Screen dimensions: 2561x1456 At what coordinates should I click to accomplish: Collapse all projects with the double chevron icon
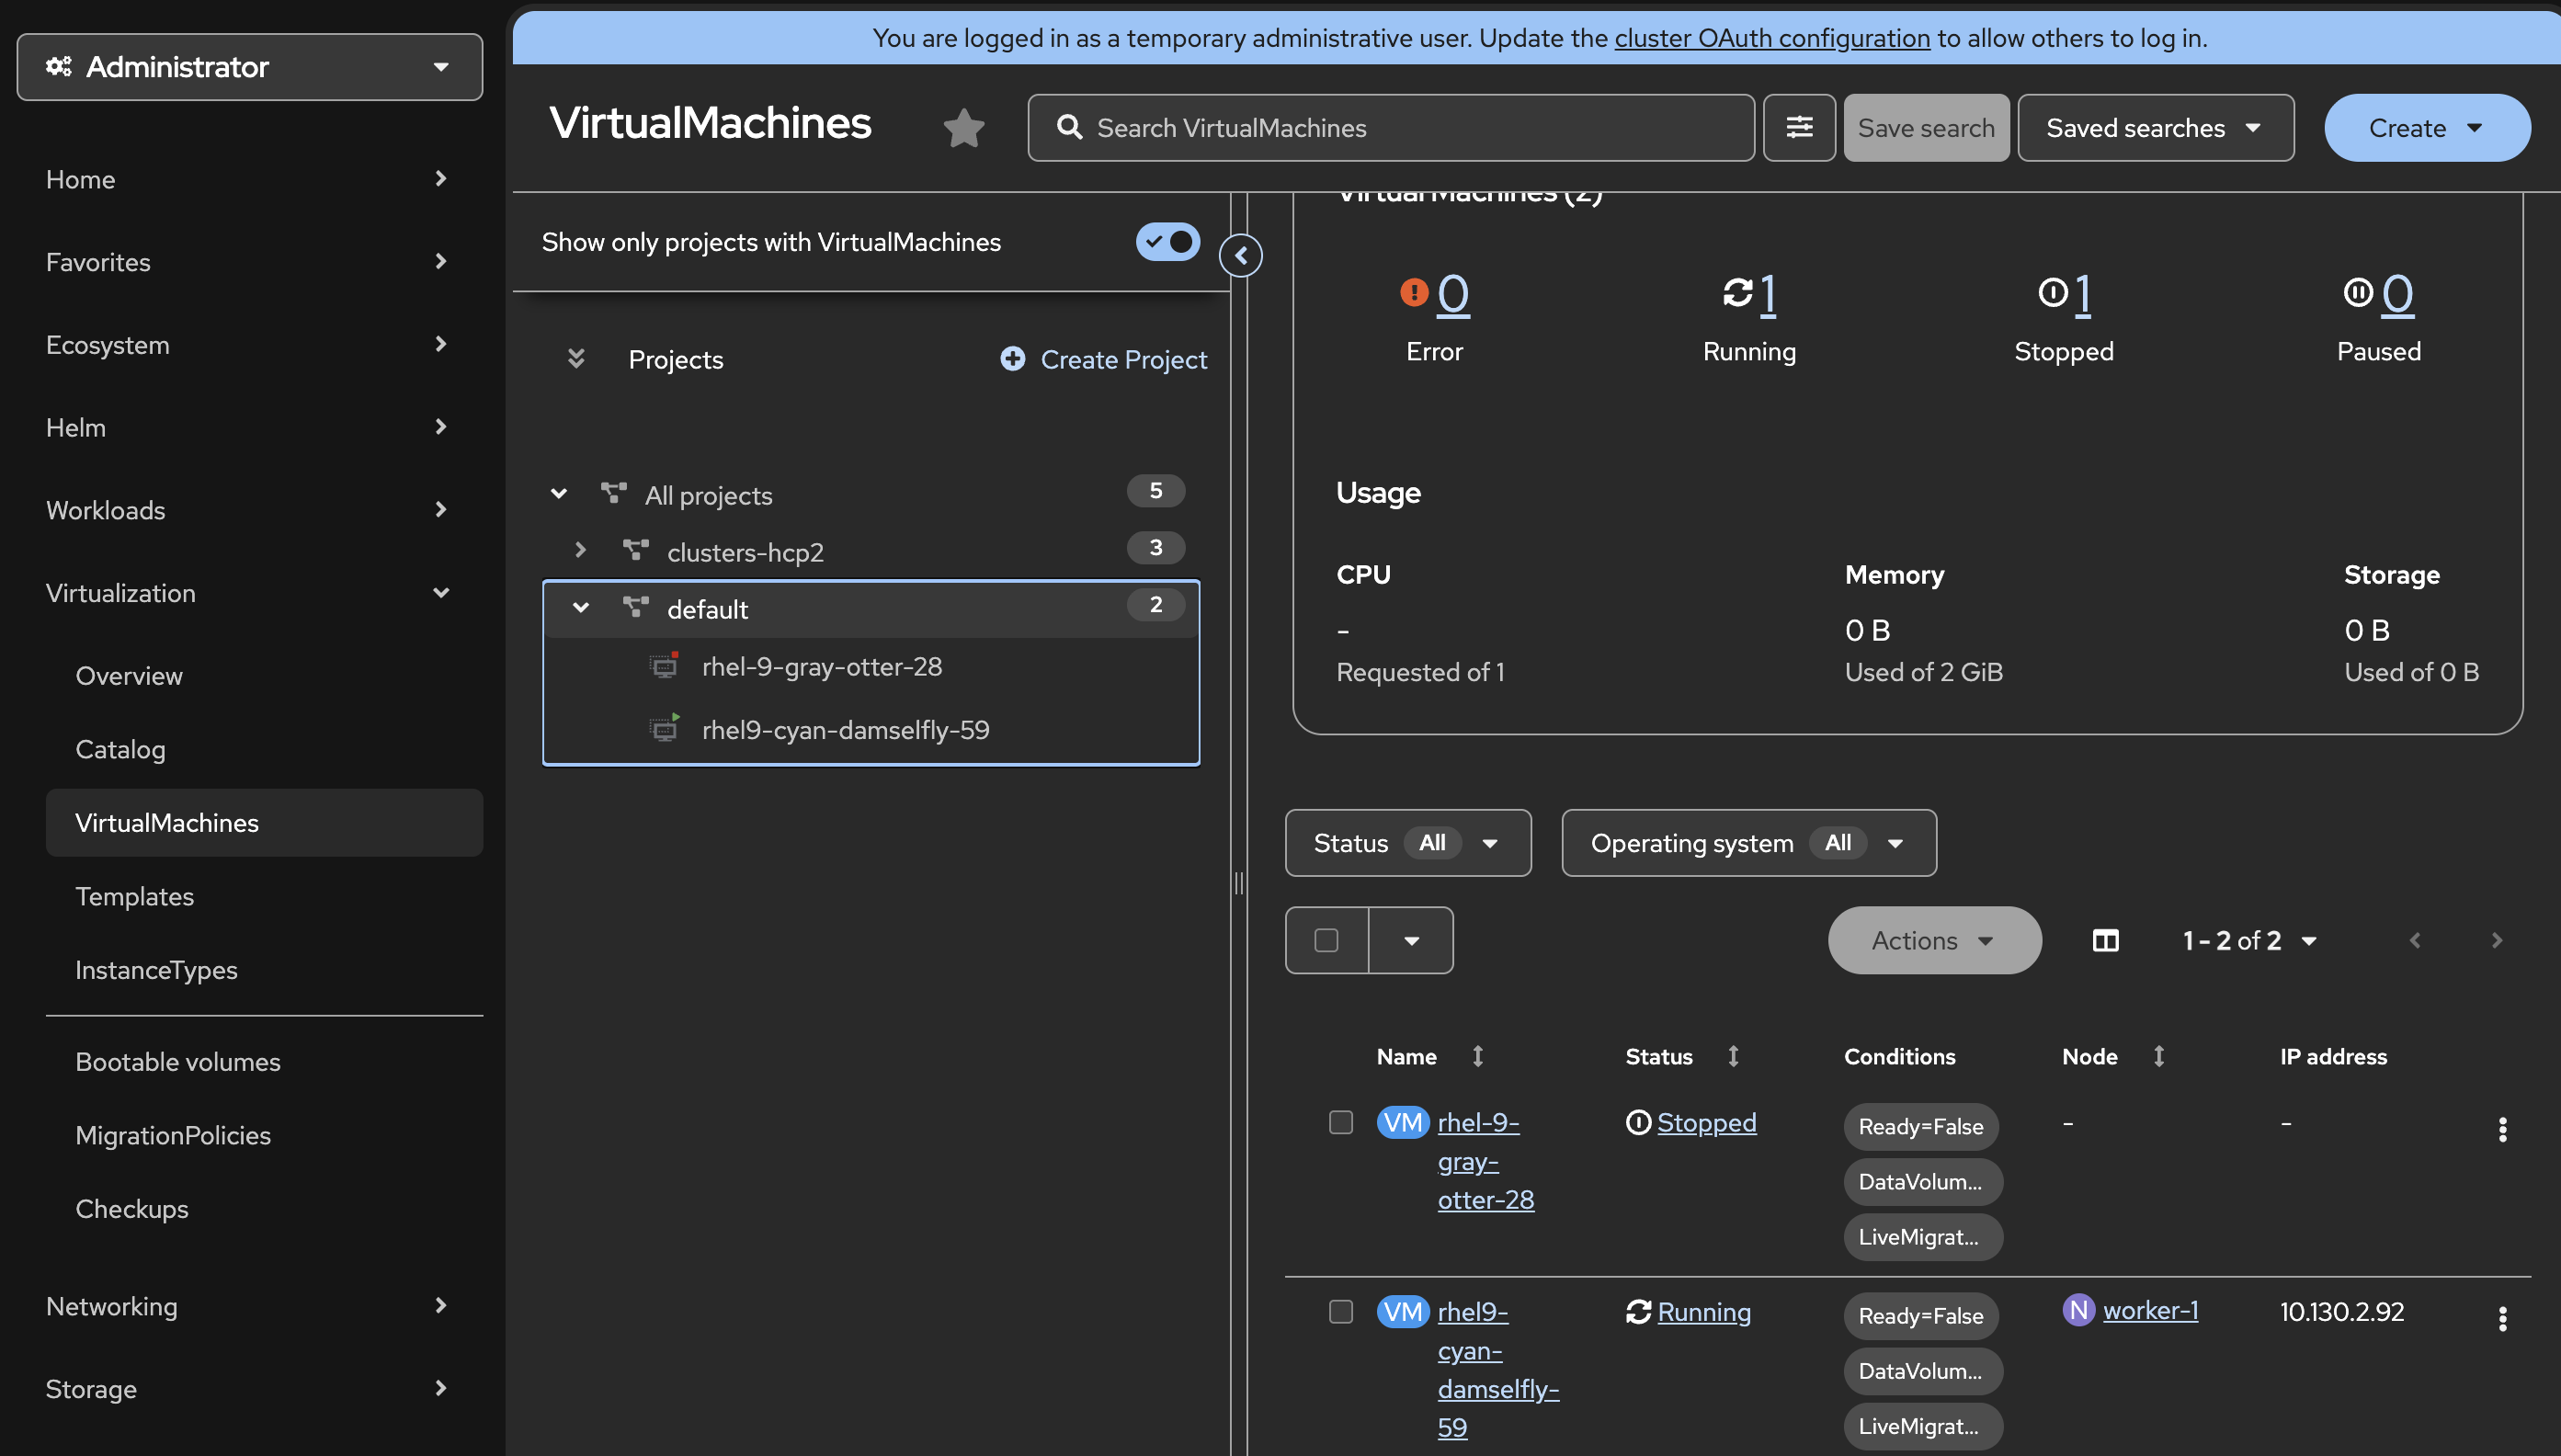coord(576,359)
